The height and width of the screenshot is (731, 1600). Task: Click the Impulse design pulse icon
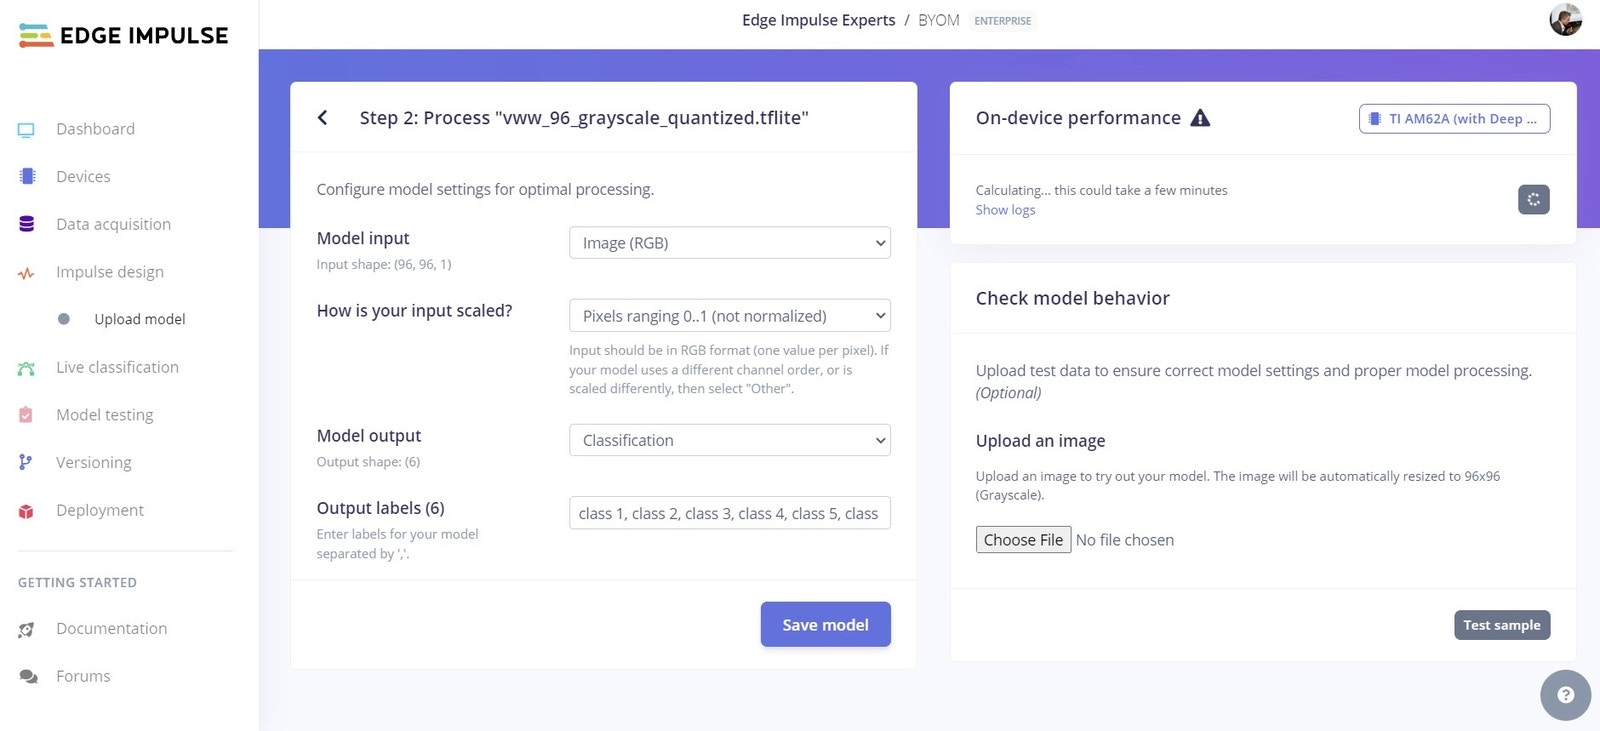coord(26,273)
